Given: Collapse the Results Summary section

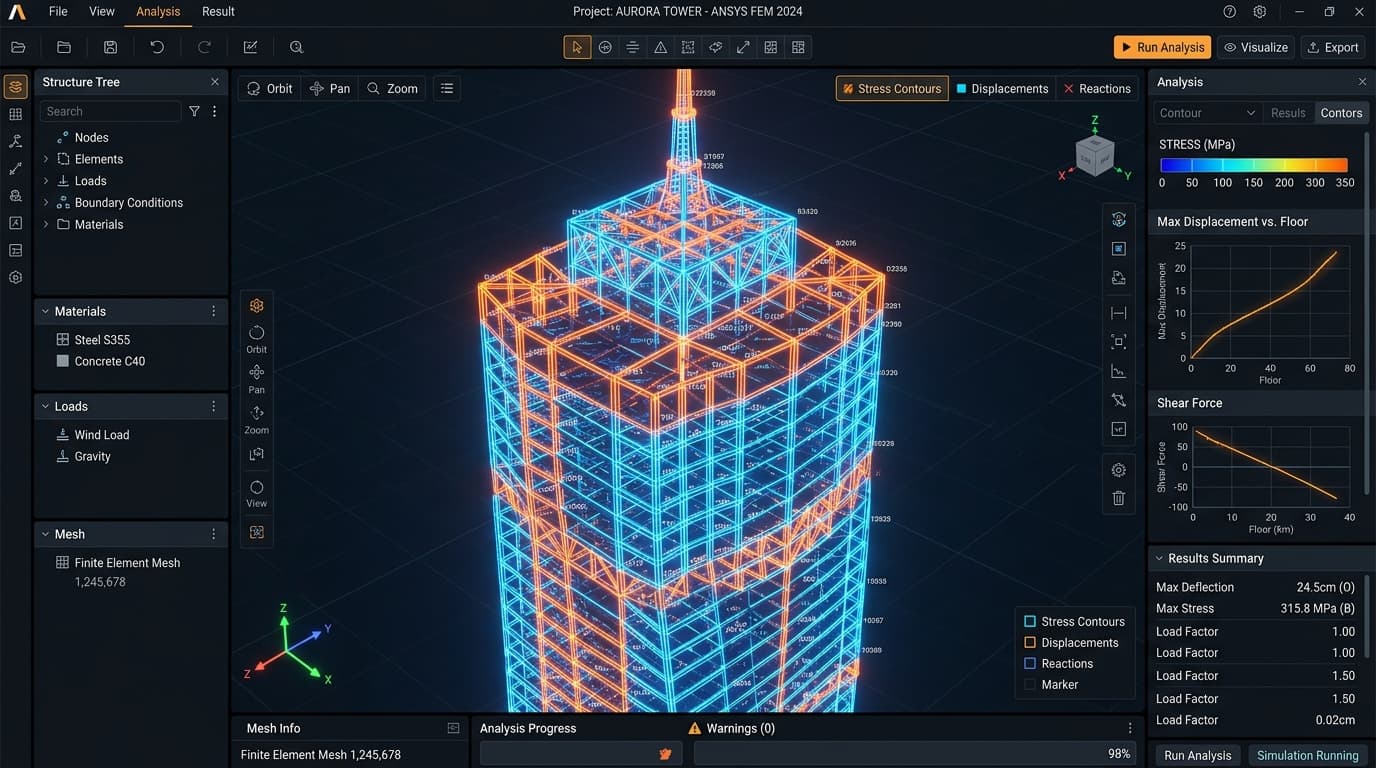Looking at the screenshot, I should coord(1159,558).
